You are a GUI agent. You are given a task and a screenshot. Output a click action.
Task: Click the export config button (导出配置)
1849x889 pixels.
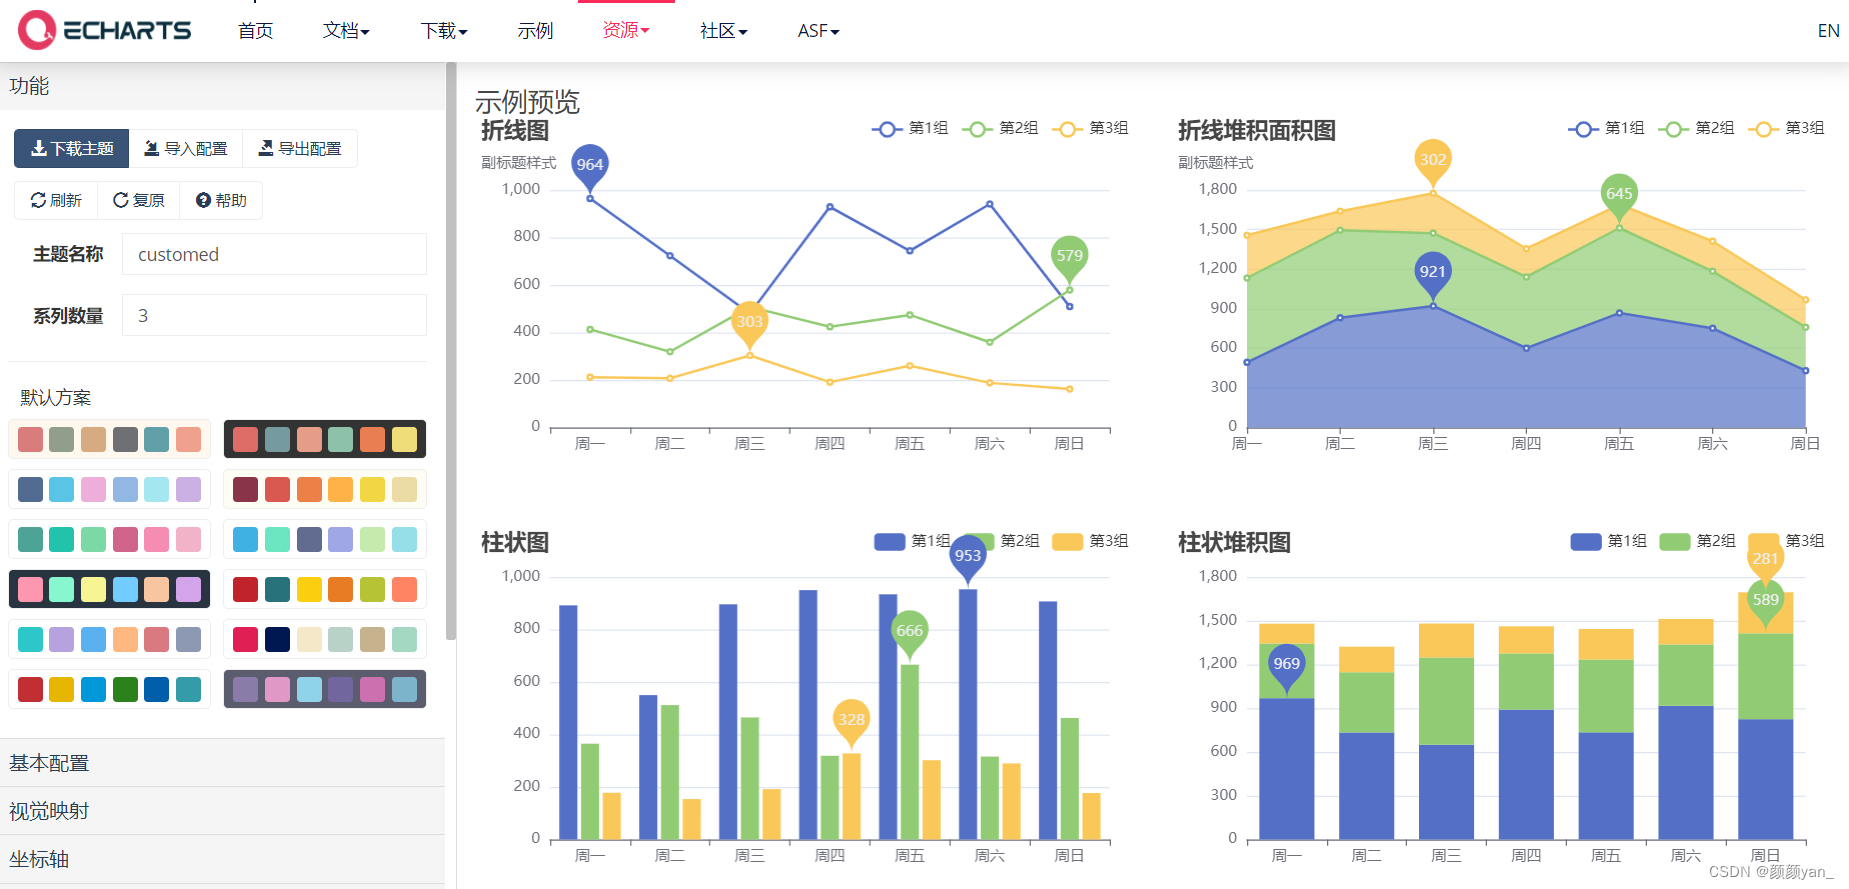point(300,149)
